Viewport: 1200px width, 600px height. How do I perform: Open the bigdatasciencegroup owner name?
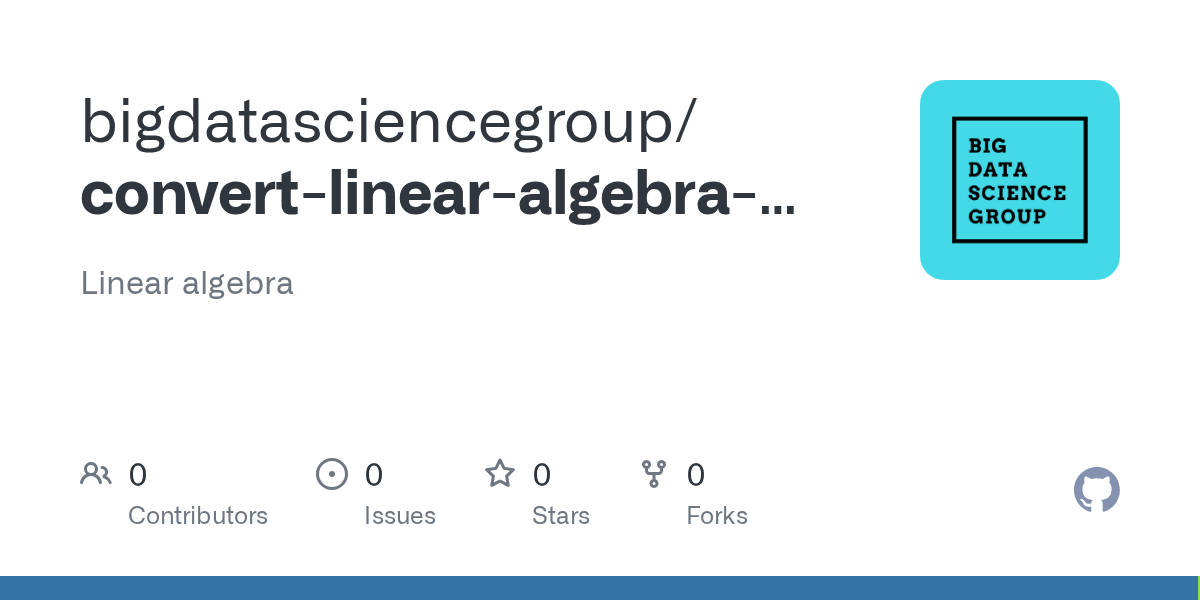pos(386,123)
